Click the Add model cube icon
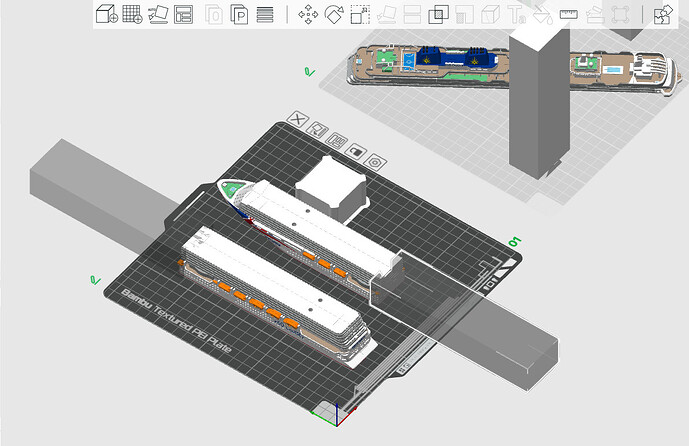 click(x=107, y=14)
